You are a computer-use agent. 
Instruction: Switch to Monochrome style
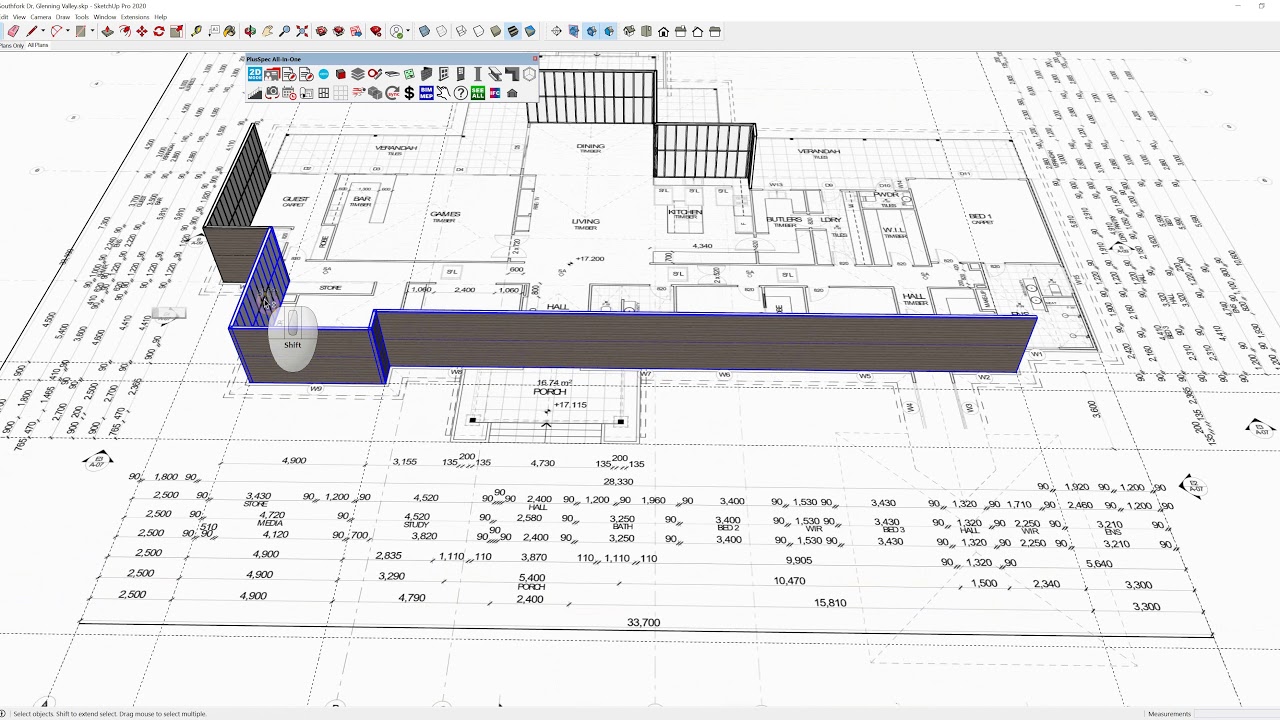(x=530, y=31)
